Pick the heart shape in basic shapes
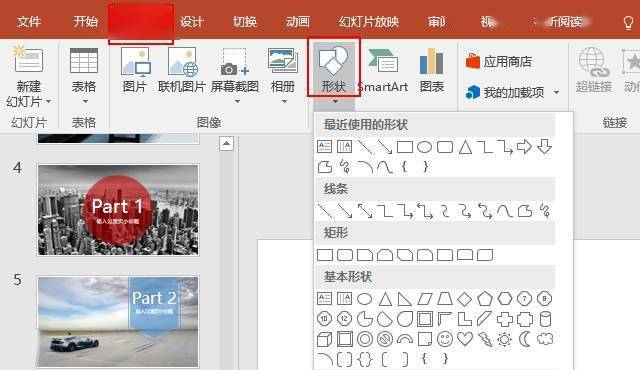 465,339
